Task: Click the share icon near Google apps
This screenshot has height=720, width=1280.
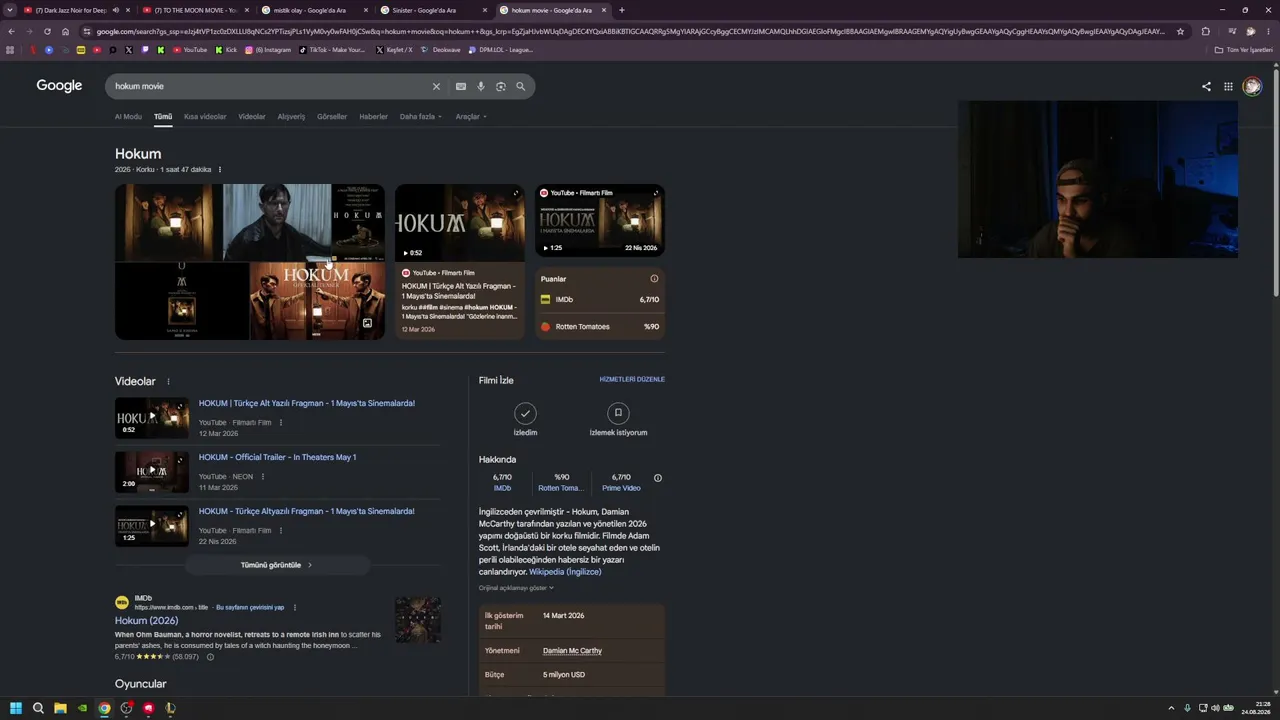Action: [x=1206, y=87]
